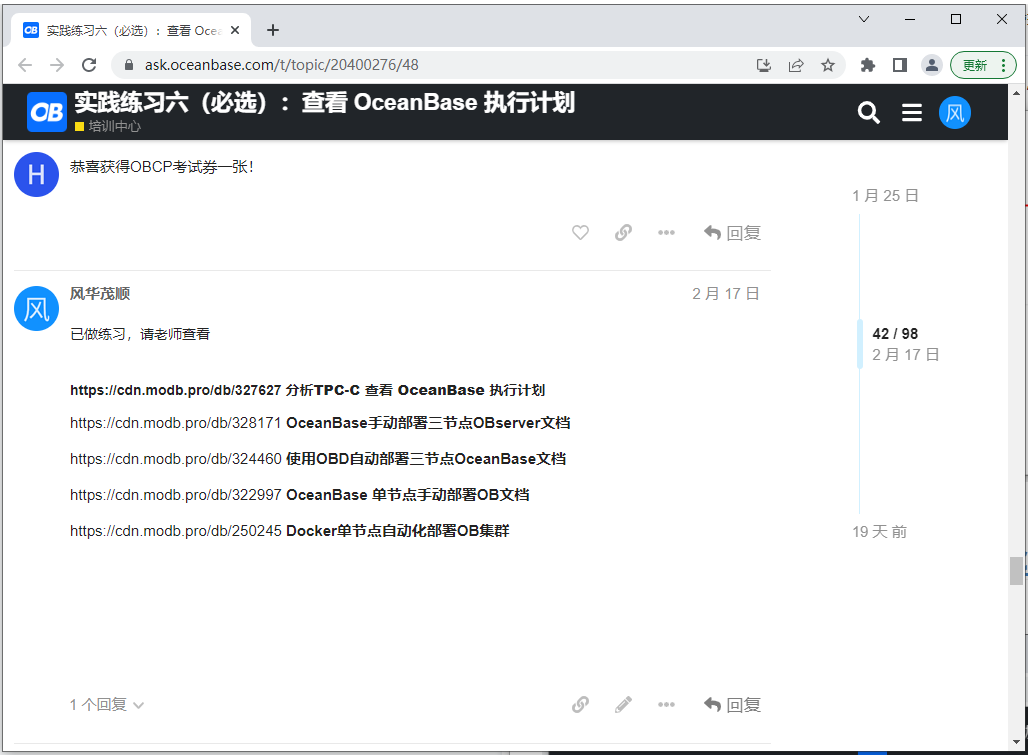
Task: Bookmark this page with star icon
Action: [828, 65]
